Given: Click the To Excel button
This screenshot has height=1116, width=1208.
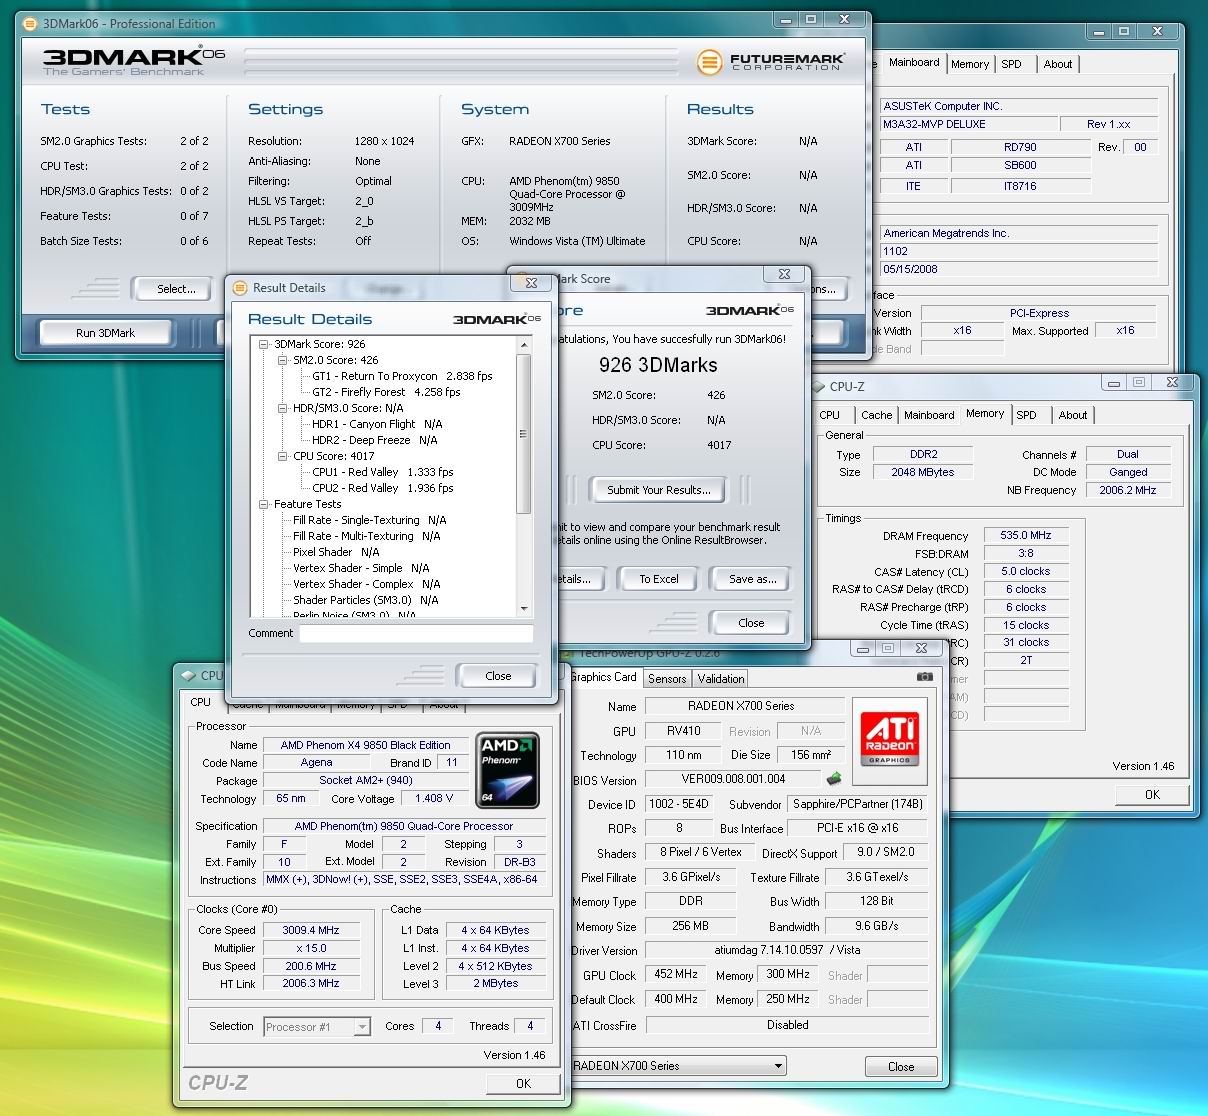Looking at the screenshot, I should 659,579.
